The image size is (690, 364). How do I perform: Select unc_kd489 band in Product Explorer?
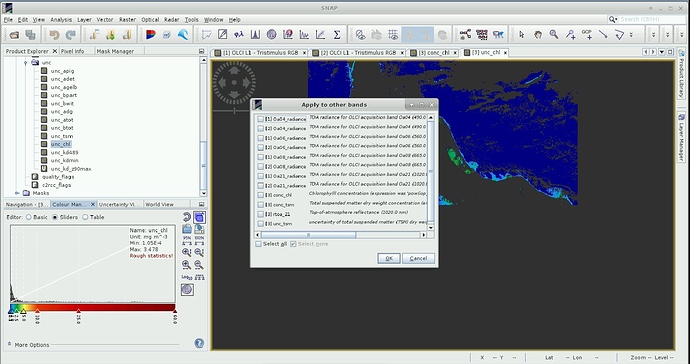(64, 152)
